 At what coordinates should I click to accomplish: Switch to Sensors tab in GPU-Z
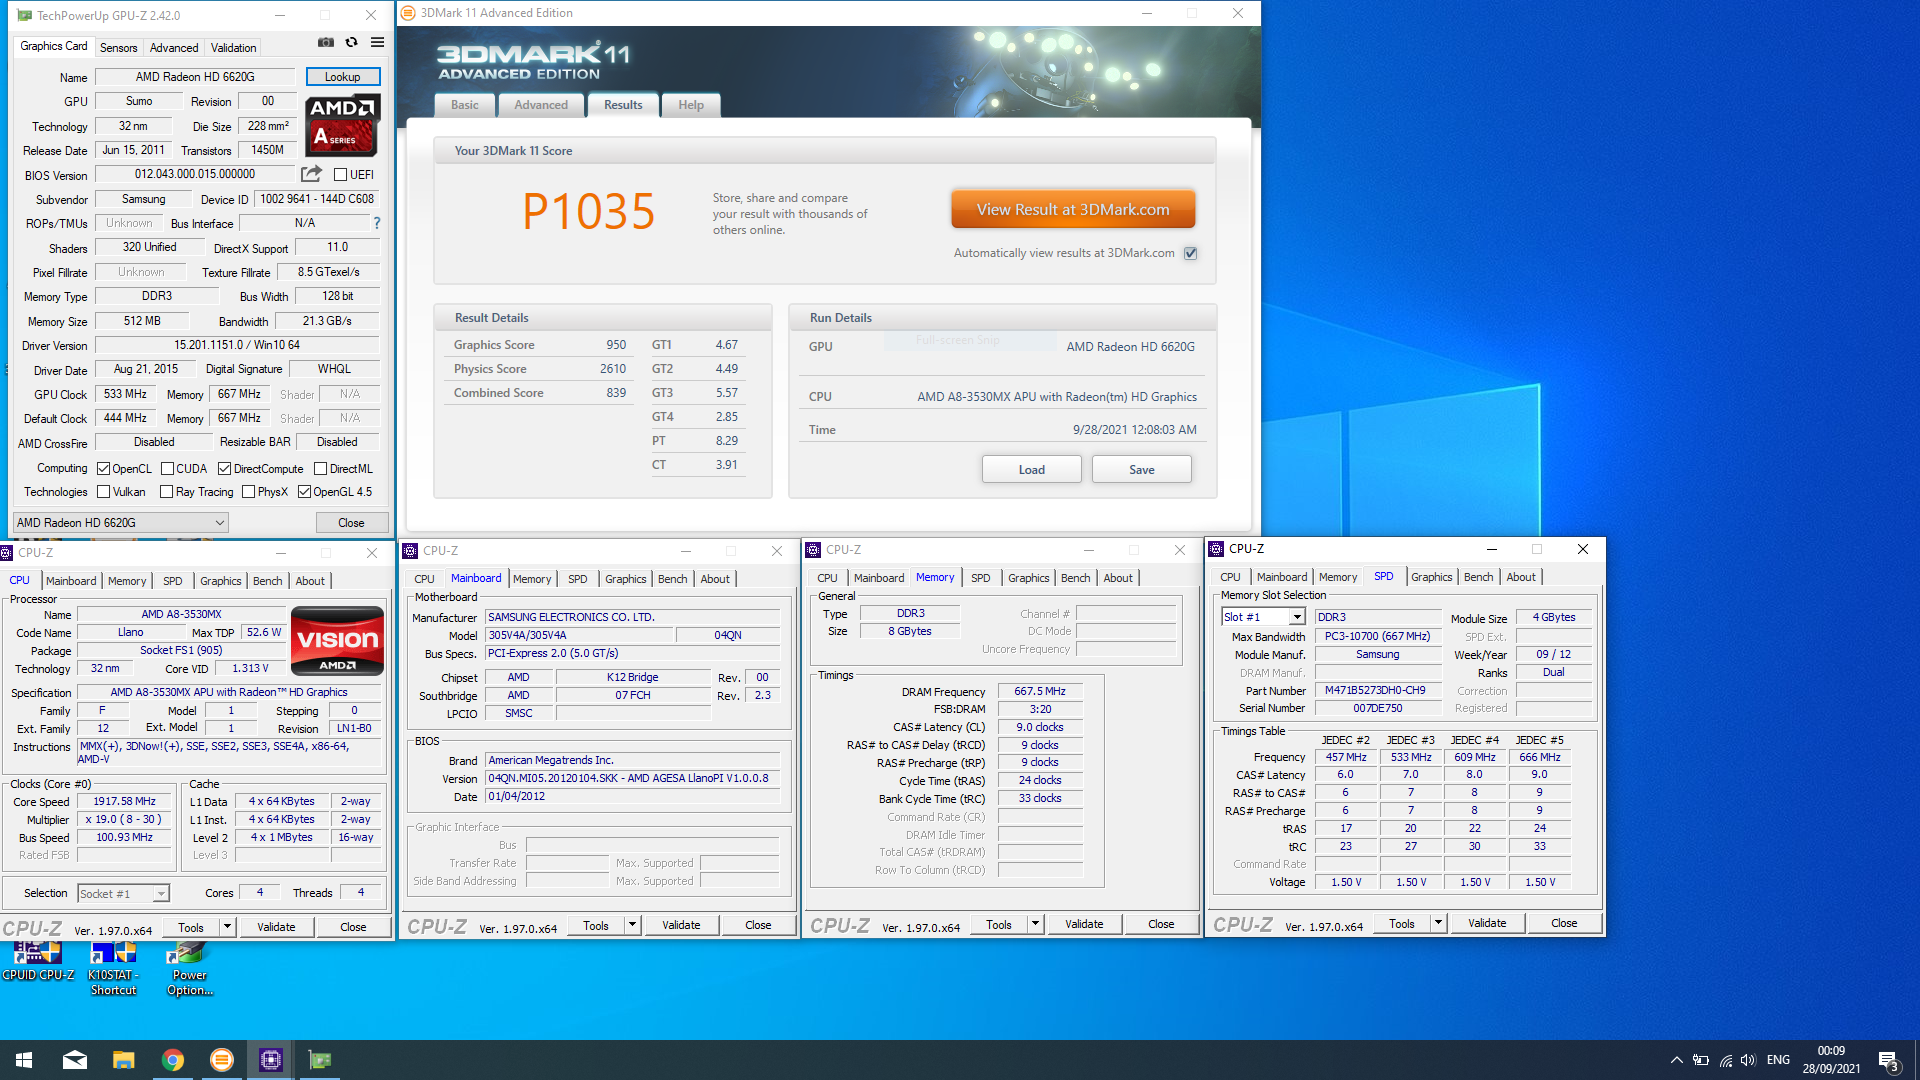pos(119,48)
